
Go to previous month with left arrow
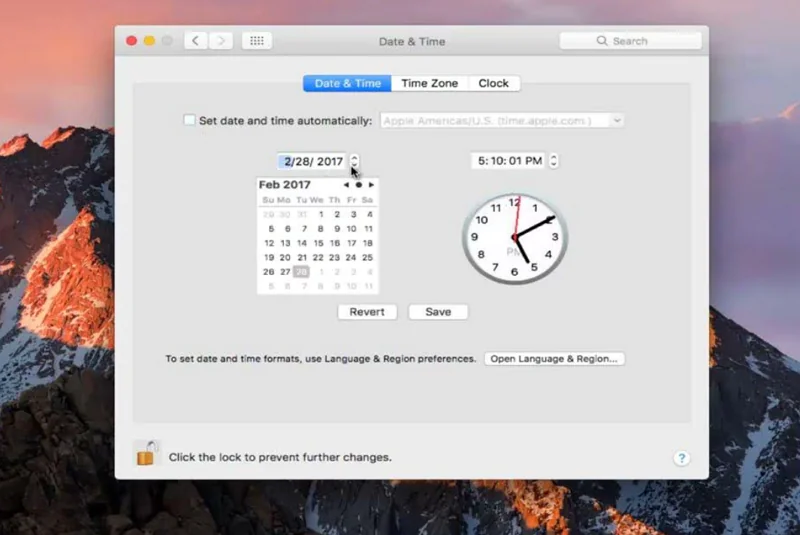tap(346, 185)
